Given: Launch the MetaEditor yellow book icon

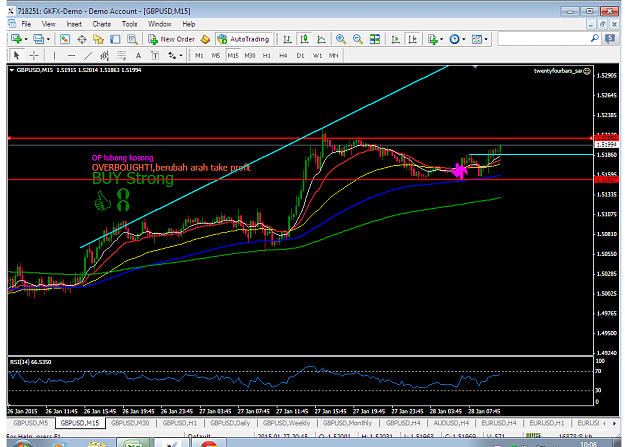Looking at the screenshot, I should point(205,39).
